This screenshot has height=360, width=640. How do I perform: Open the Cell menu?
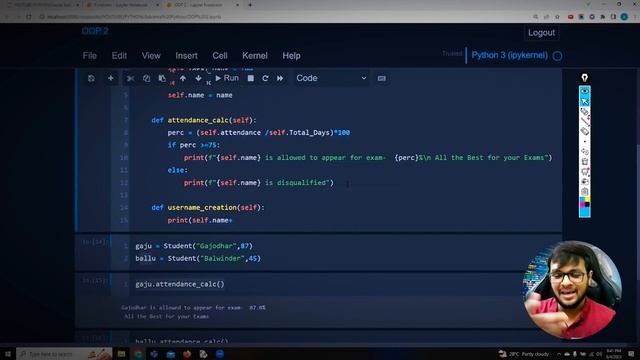point(220,56)
